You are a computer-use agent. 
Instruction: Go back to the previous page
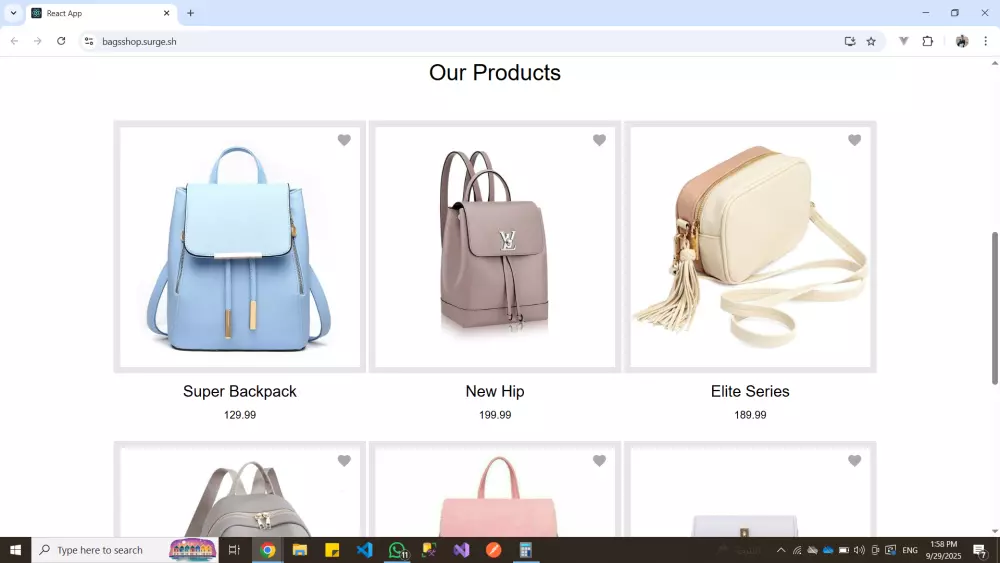coord(14,41)
